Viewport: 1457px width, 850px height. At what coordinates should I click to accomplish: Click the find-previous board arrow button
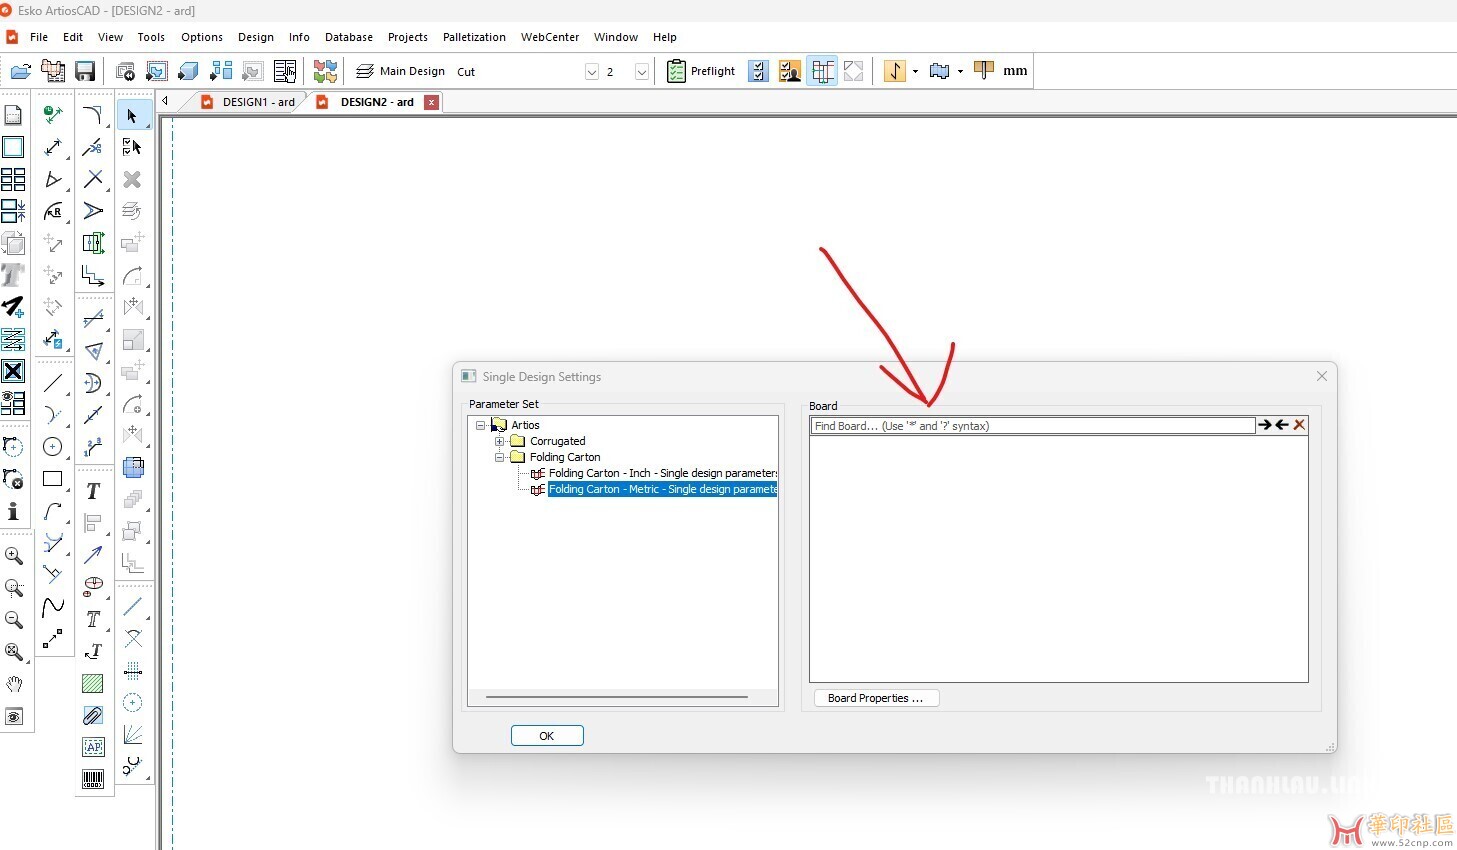(1282, 425)
